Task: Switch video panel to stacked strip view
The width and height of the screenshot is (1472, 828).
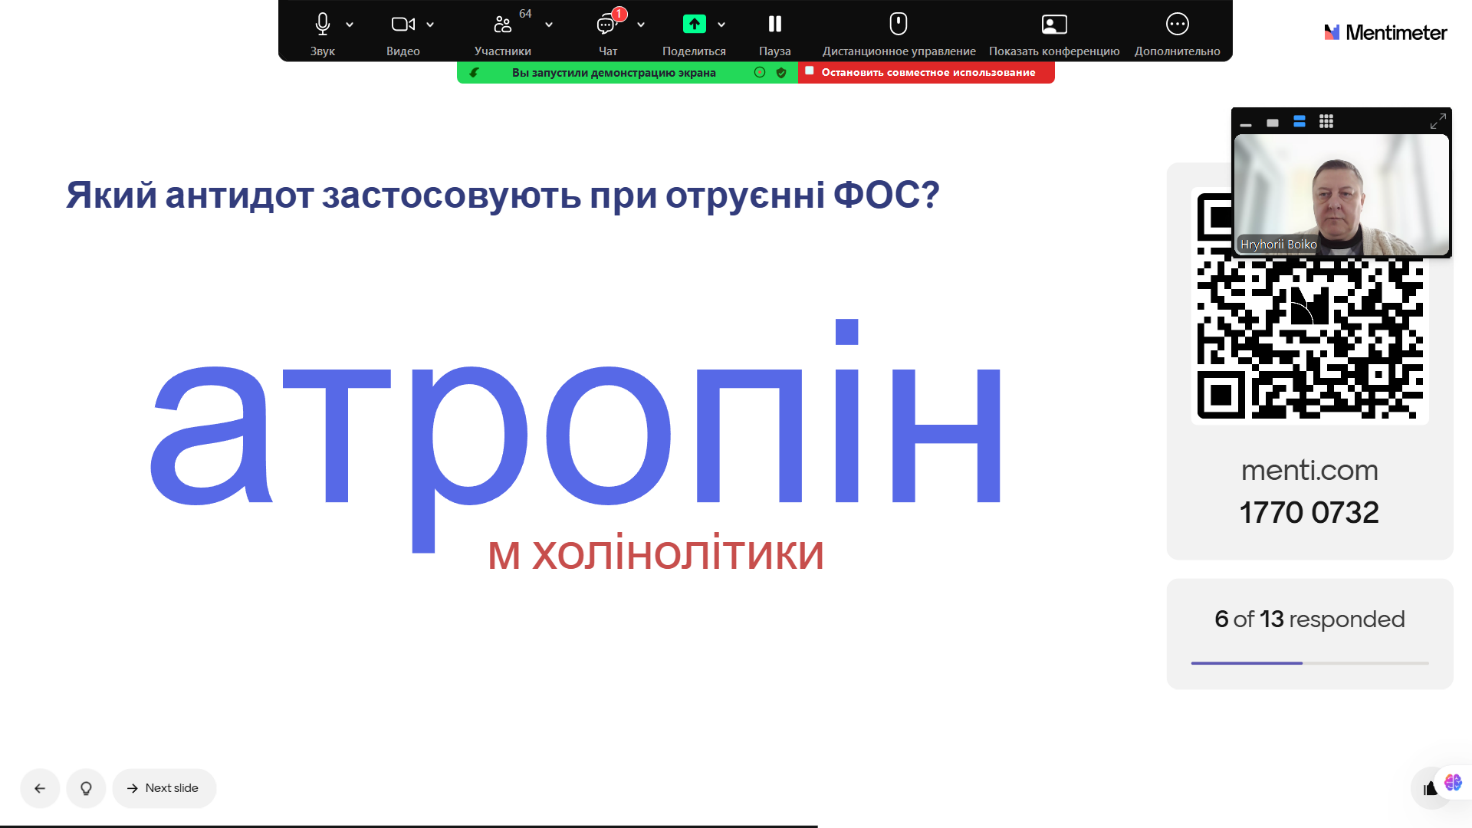Action: click(x=1299, y=122)
